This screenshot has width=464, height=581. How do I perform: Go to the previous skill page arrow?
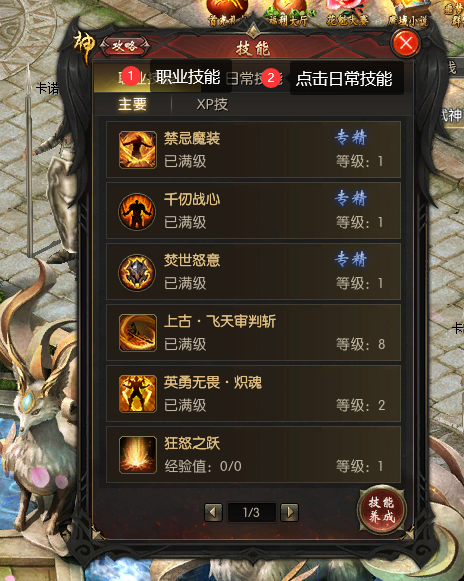coord(213,512)
